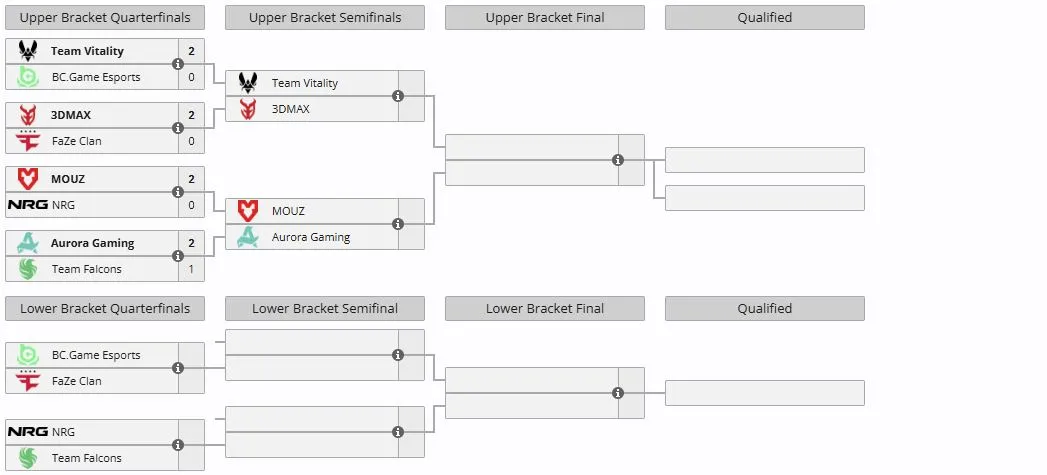Open match info for Vitality vs BC.Game
The image size is (1047, 475).
pyautogui.click(x=178, y=64)
